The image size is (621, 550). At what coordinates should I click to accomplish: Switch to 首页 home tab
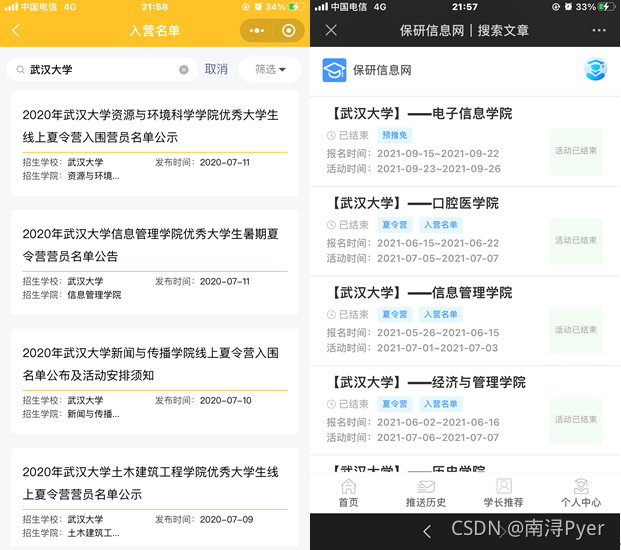click(x=348, y=493)
